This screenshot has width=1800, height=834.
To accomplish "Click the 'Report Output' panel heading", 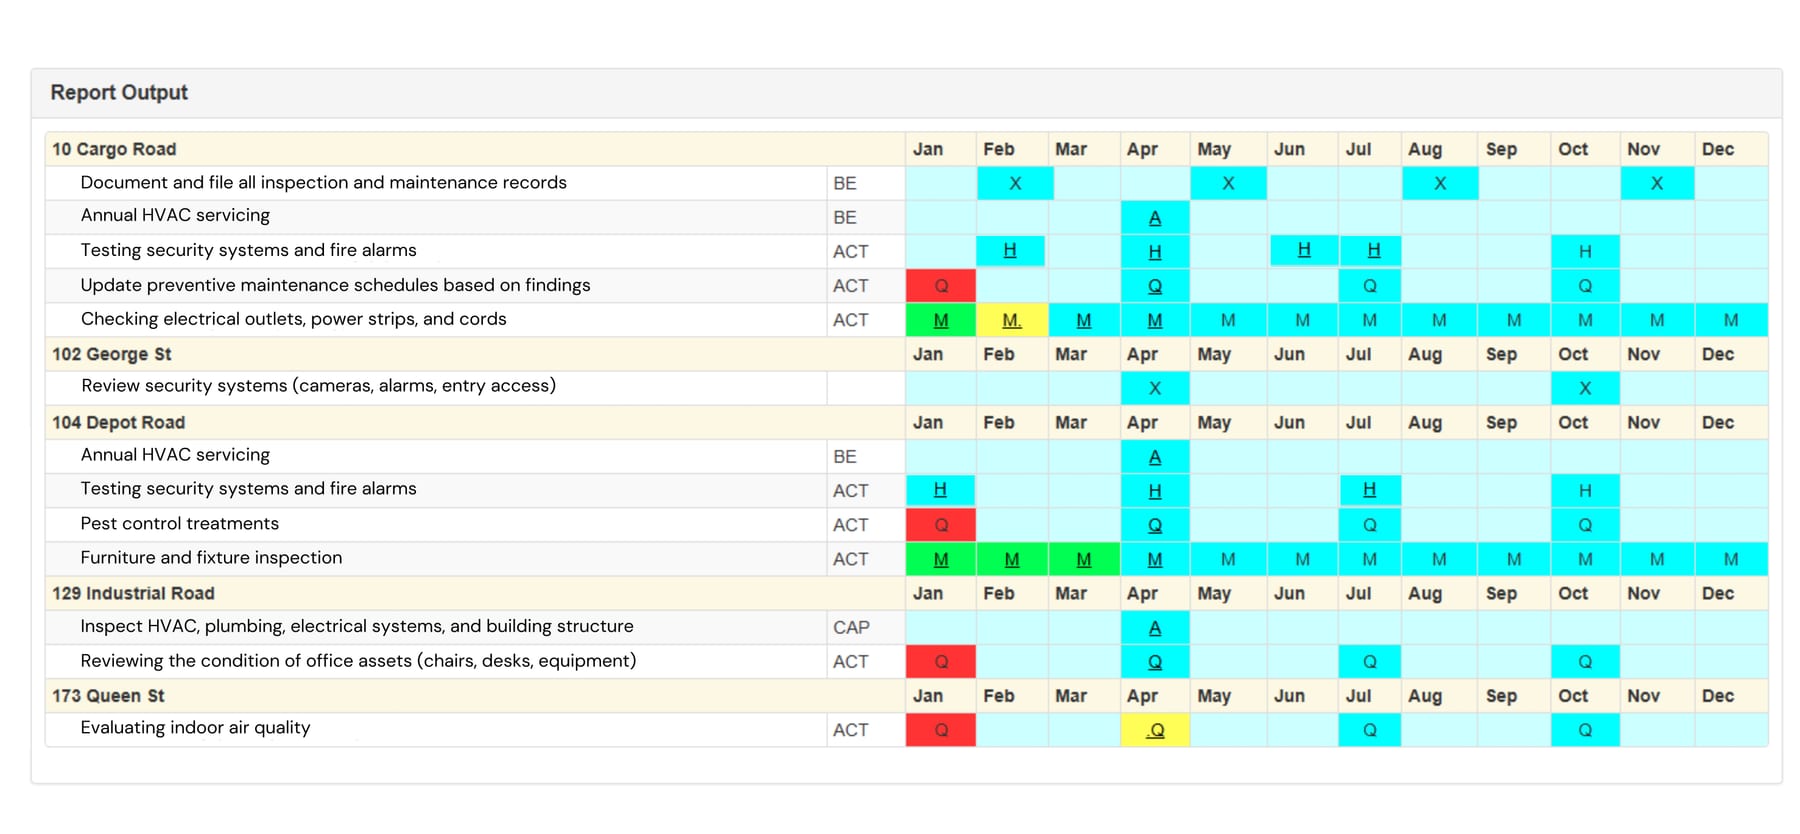I will click(x=119, y=92).
